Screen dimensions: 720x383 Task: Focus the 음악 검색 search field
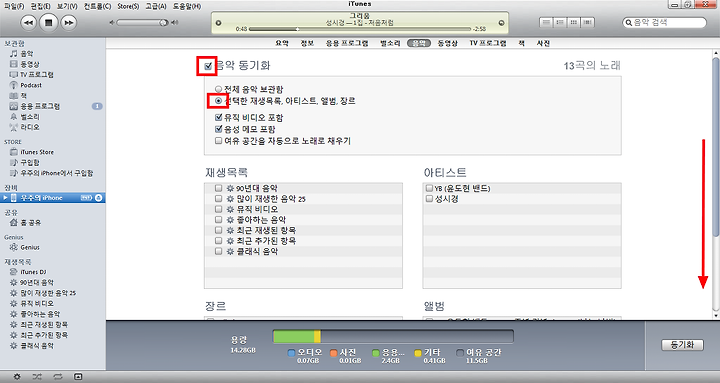click(x=664, y=23)
